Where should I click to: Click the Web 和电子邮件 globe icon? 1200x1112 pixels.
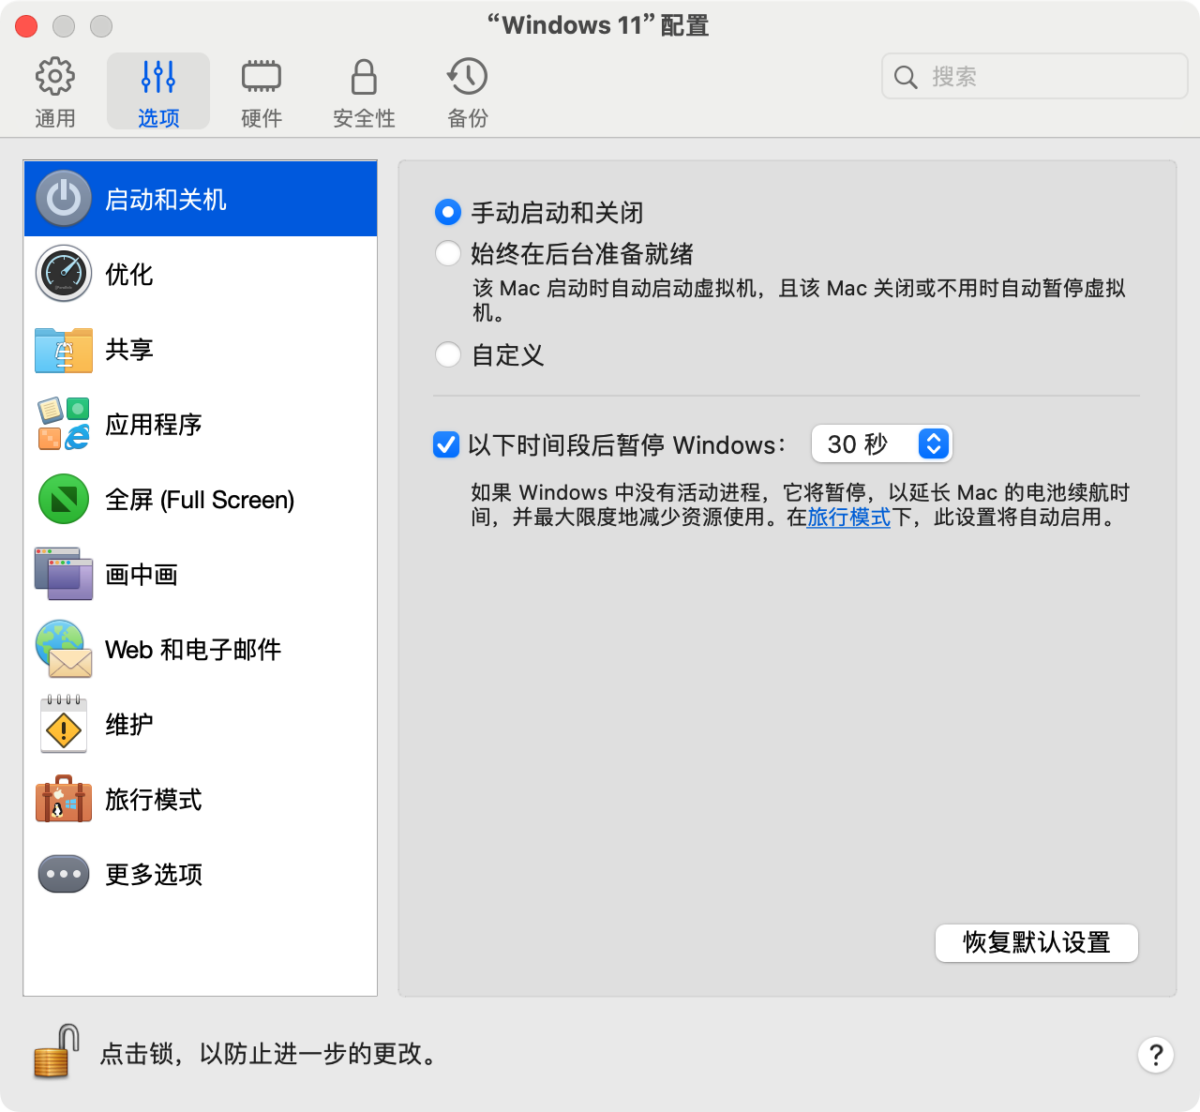tap(64, 649)
